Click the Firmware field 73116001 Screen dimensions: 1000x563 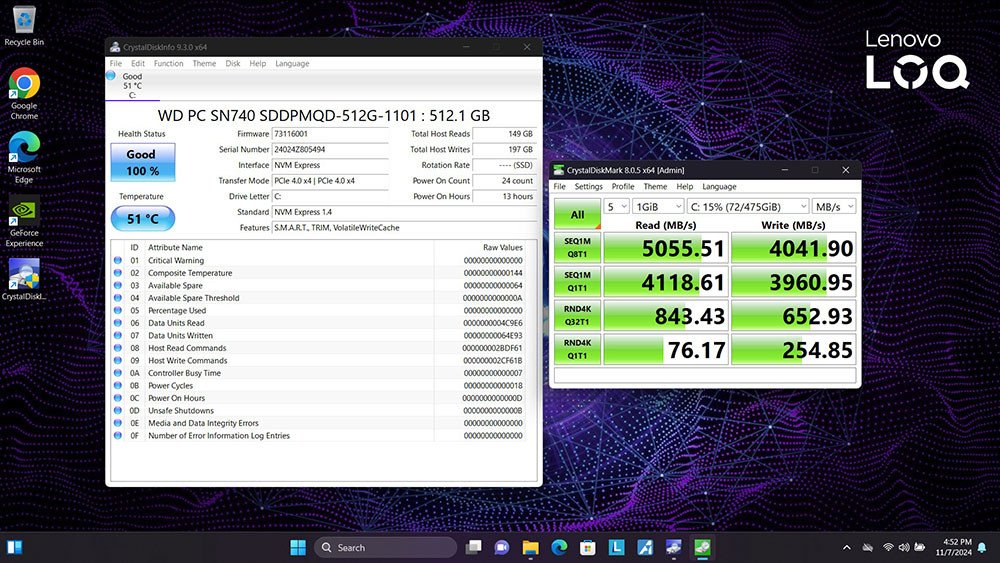330,134
